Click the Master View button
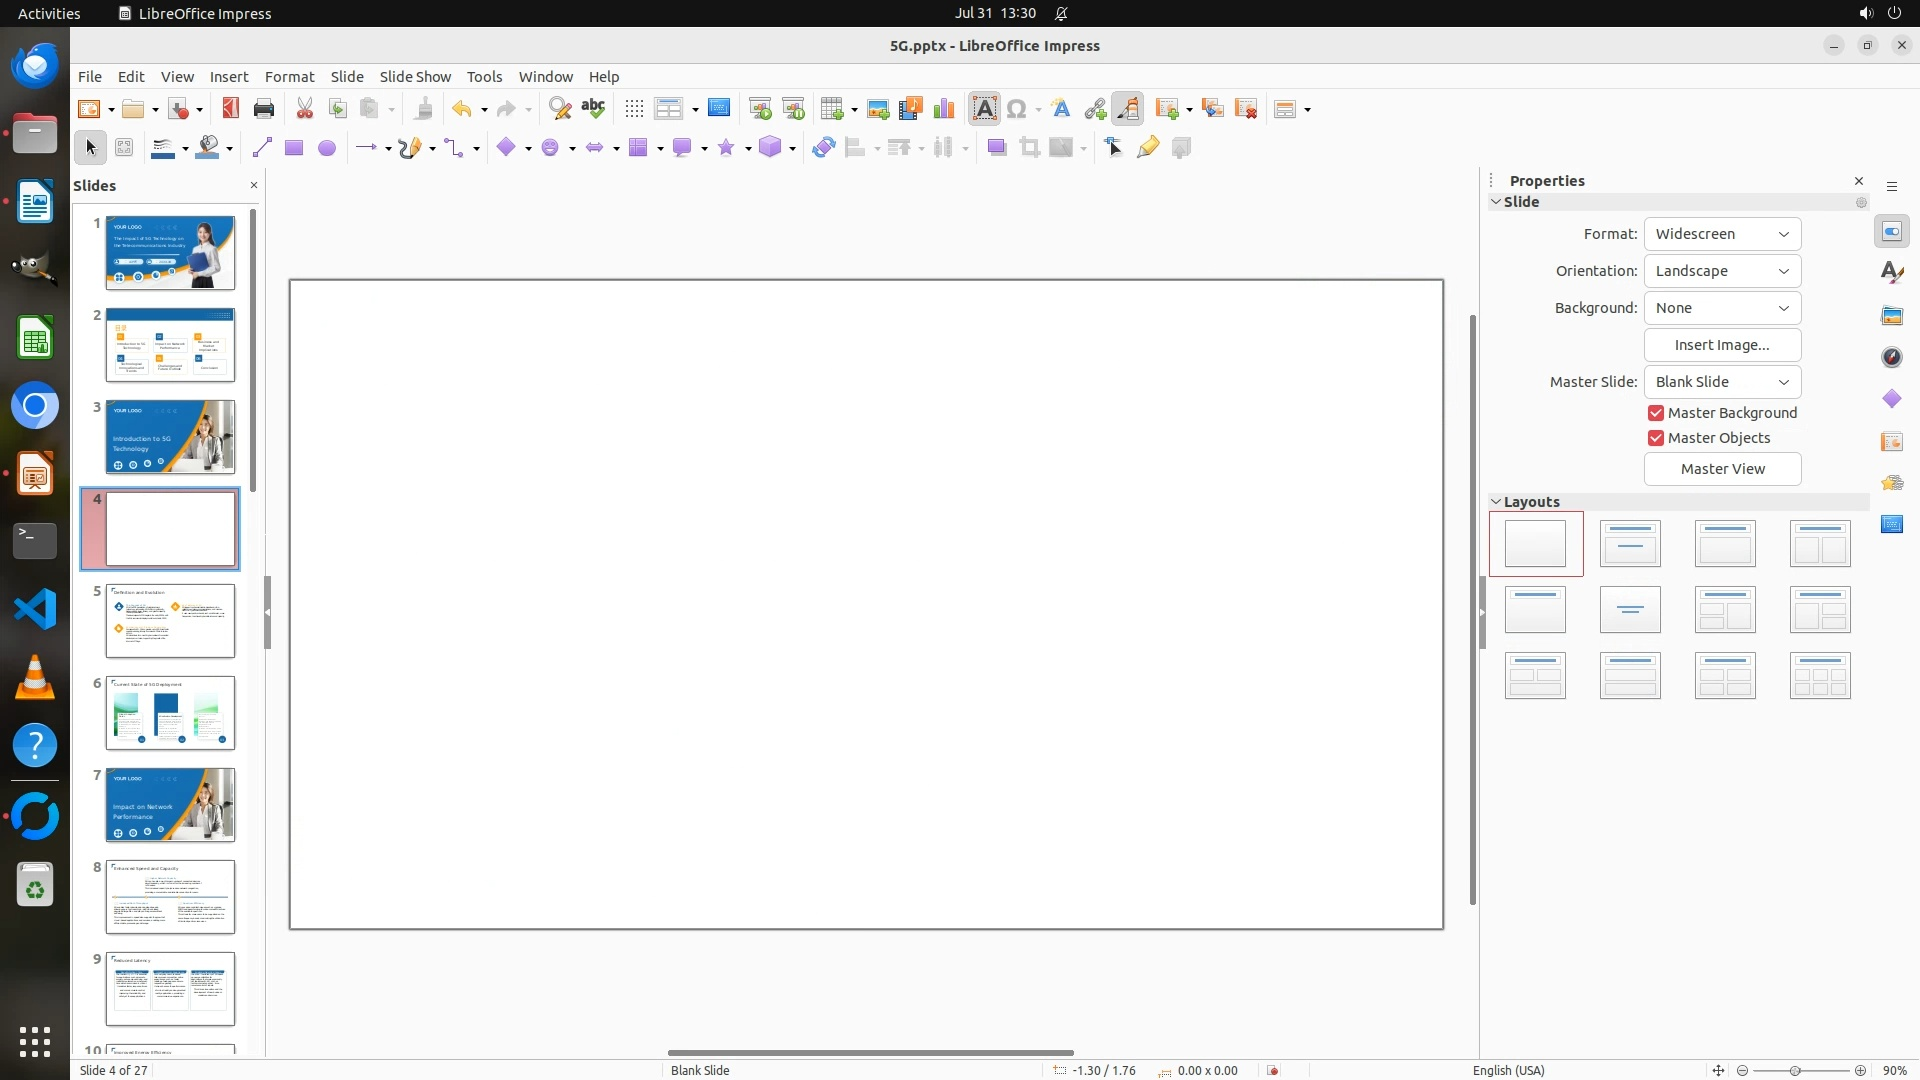 (x=1722, y=469)
